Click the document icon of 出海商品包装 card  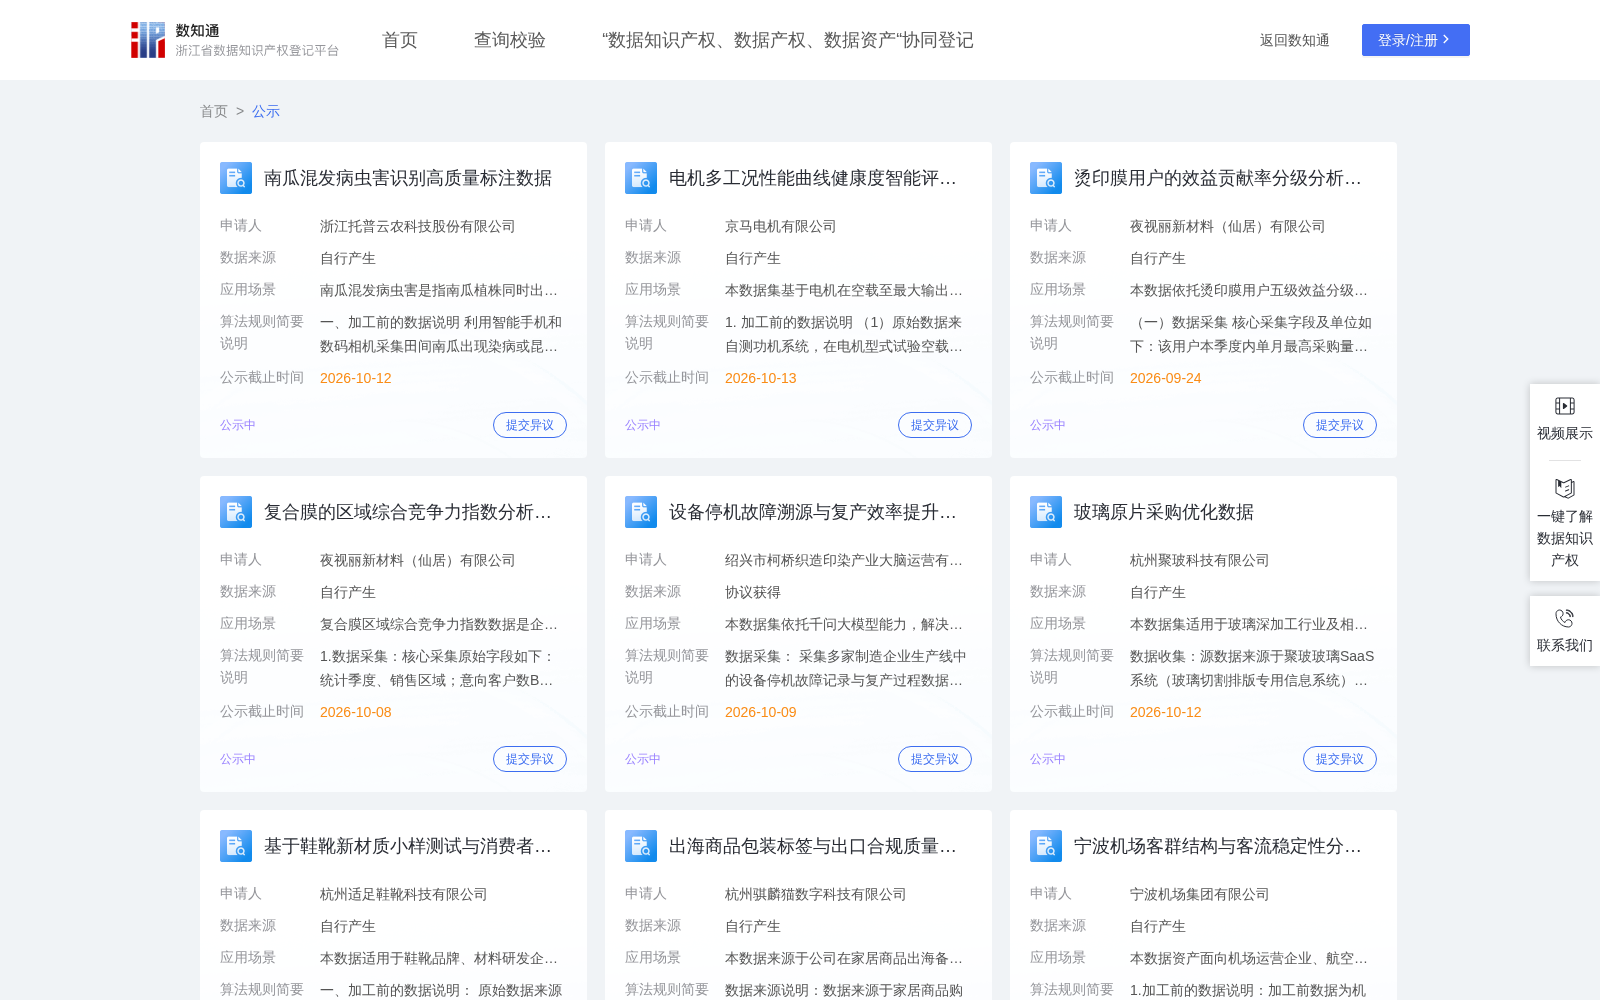point(641,846)
